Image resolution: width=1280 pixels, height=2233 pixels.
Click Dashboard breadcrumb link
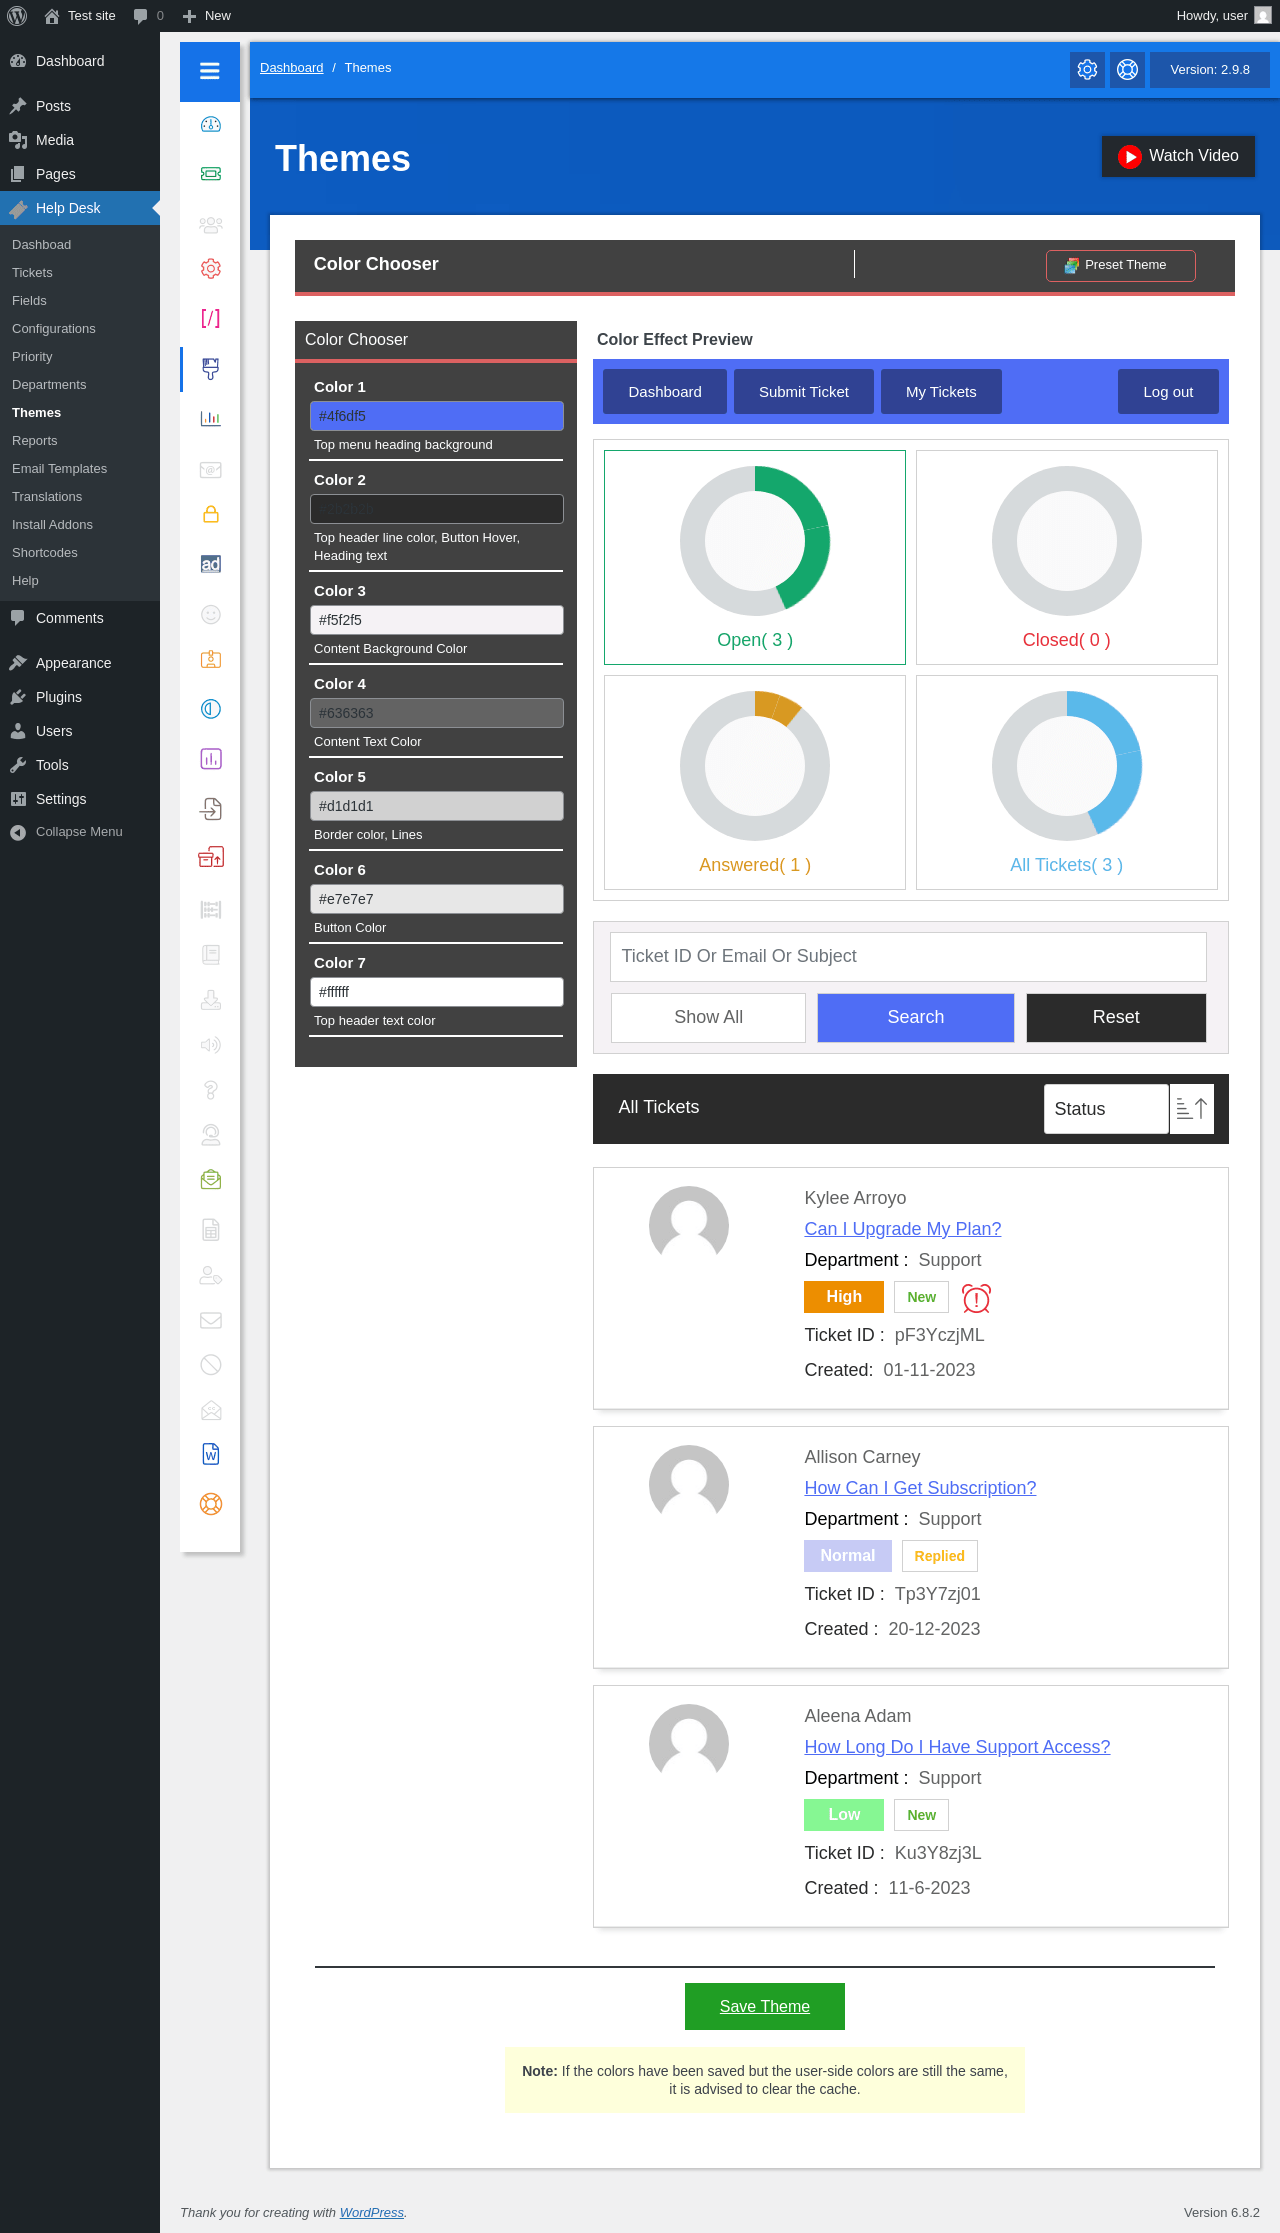291,68
